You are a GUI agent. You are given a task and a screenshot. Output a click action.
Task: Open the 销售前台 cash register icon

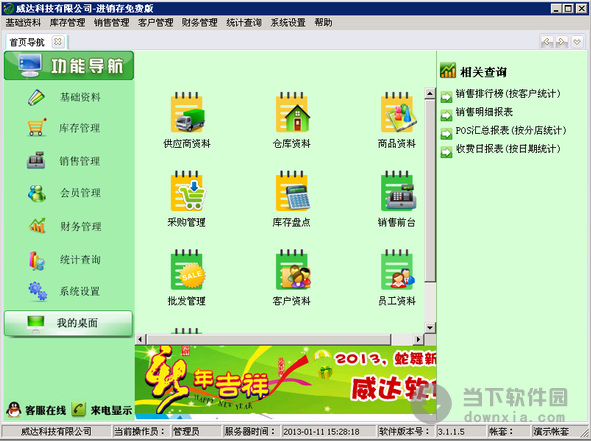coord(398,191)
